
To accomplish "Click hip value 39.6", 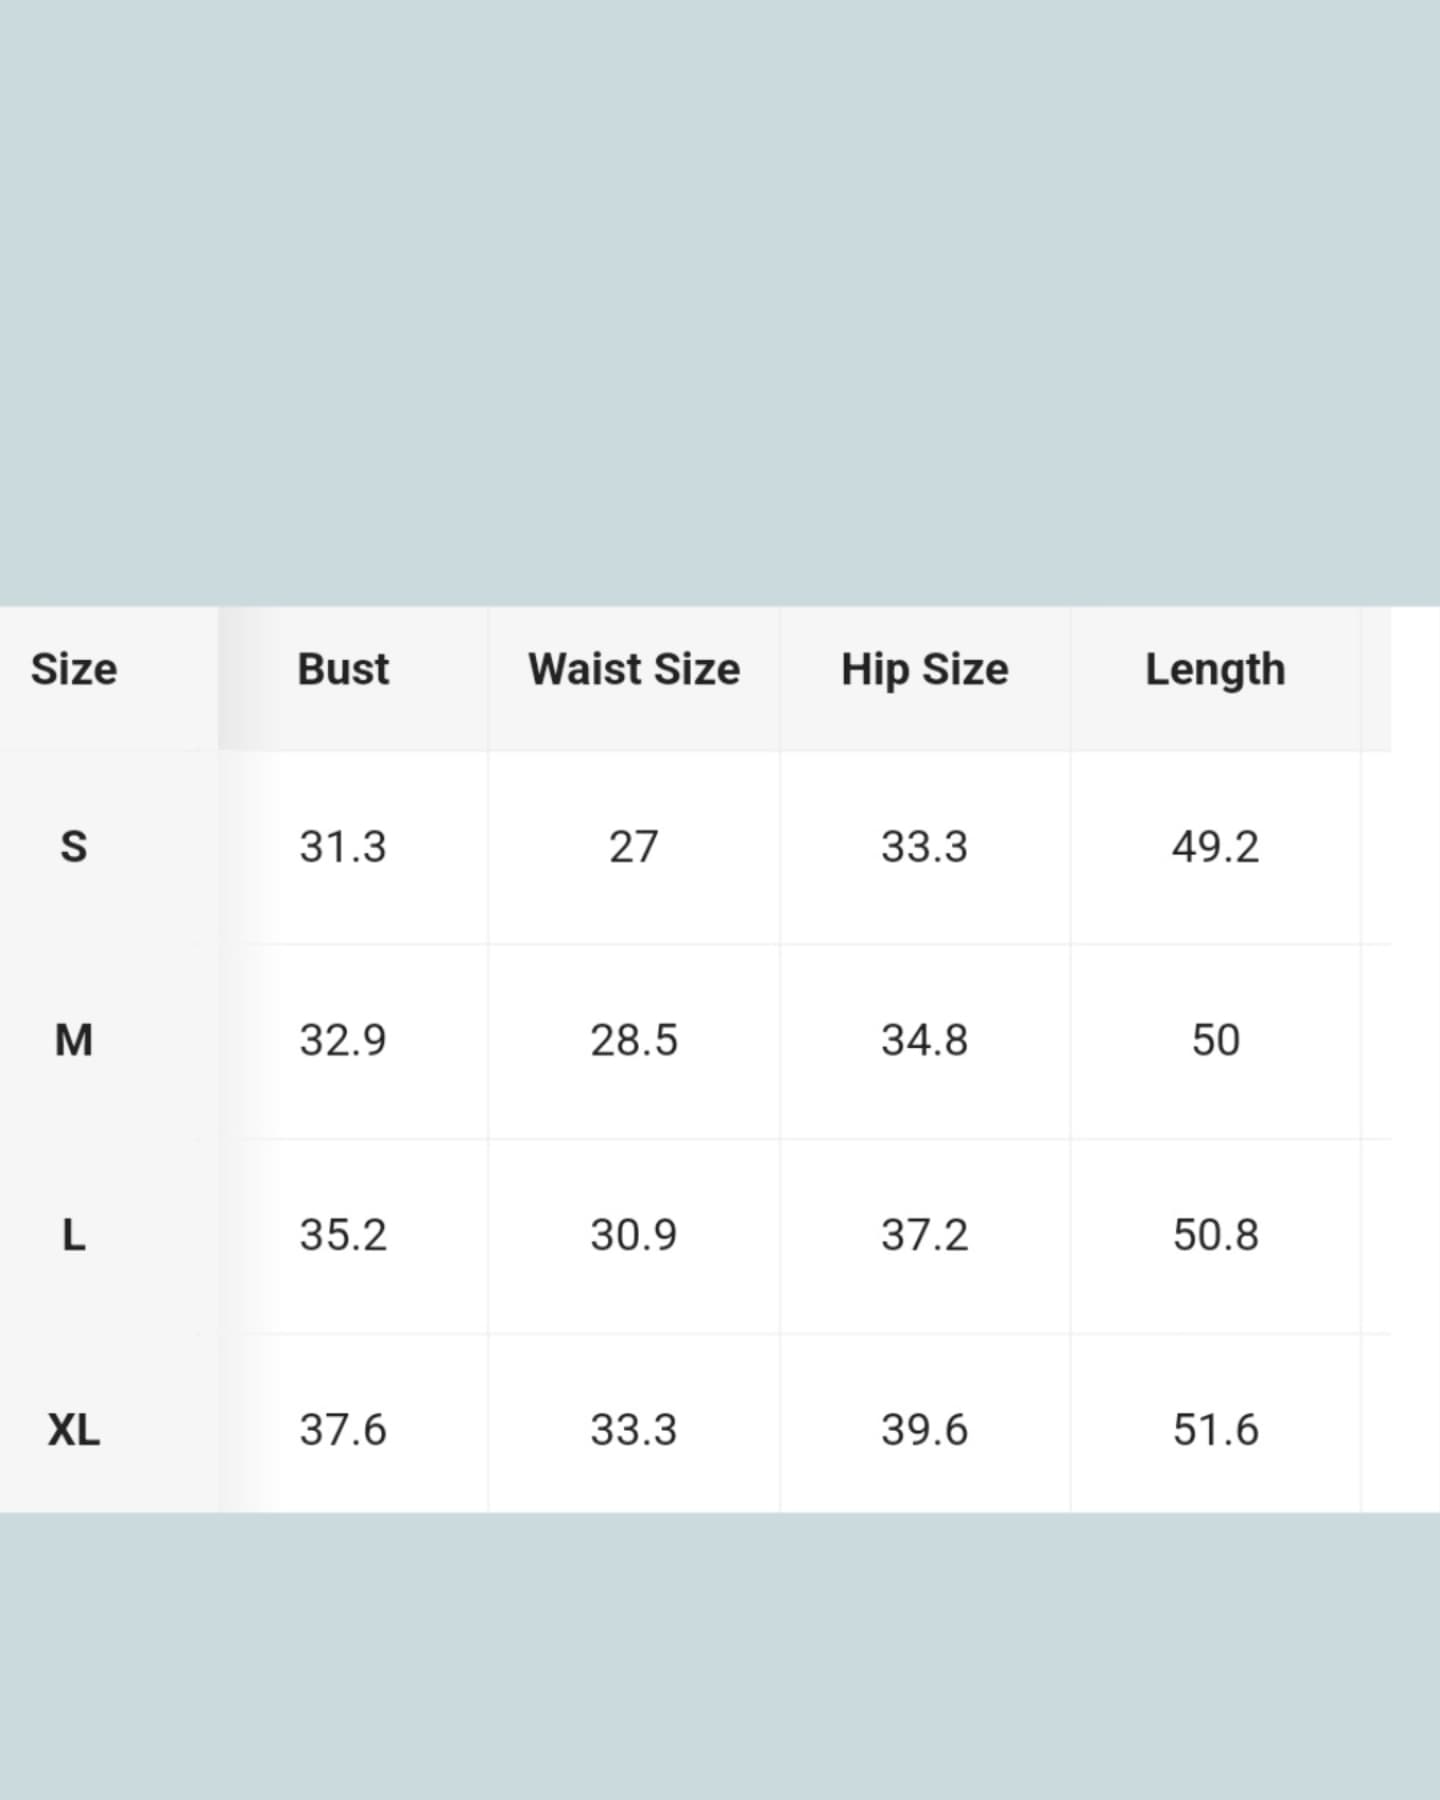I will pos(925,1430).
